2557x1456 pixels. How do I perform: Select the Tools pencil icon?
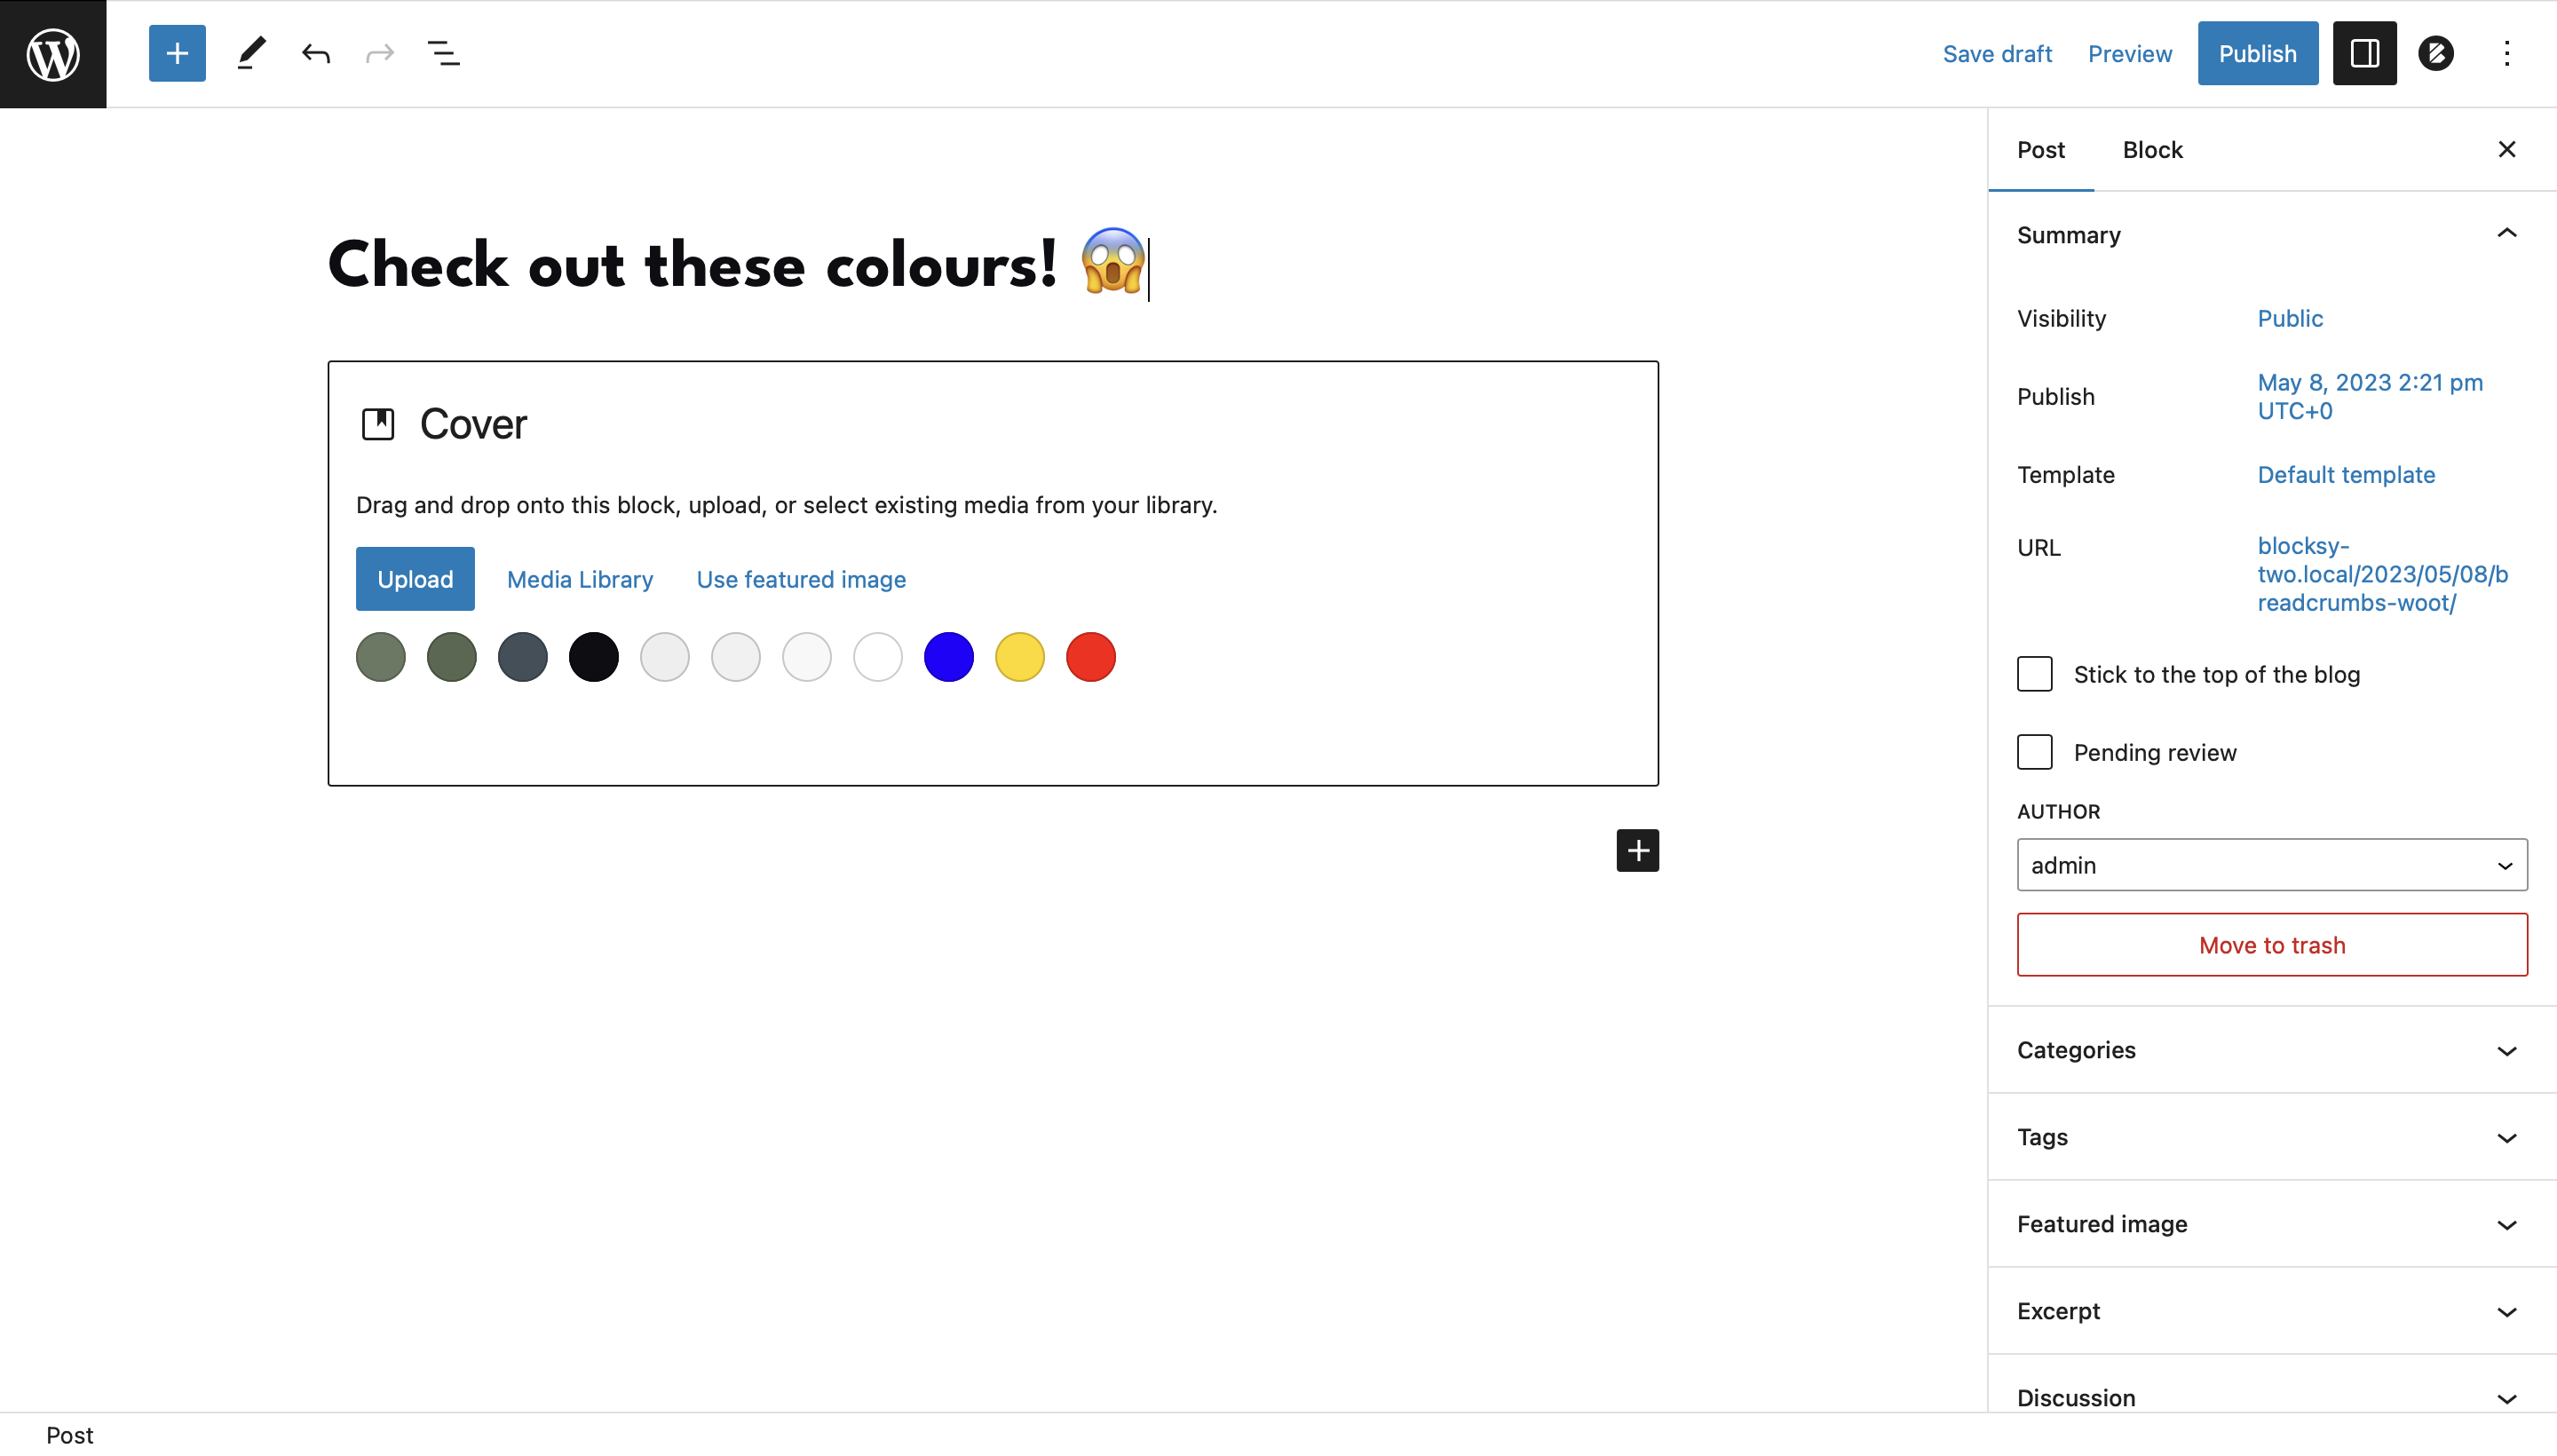[251, 53]
